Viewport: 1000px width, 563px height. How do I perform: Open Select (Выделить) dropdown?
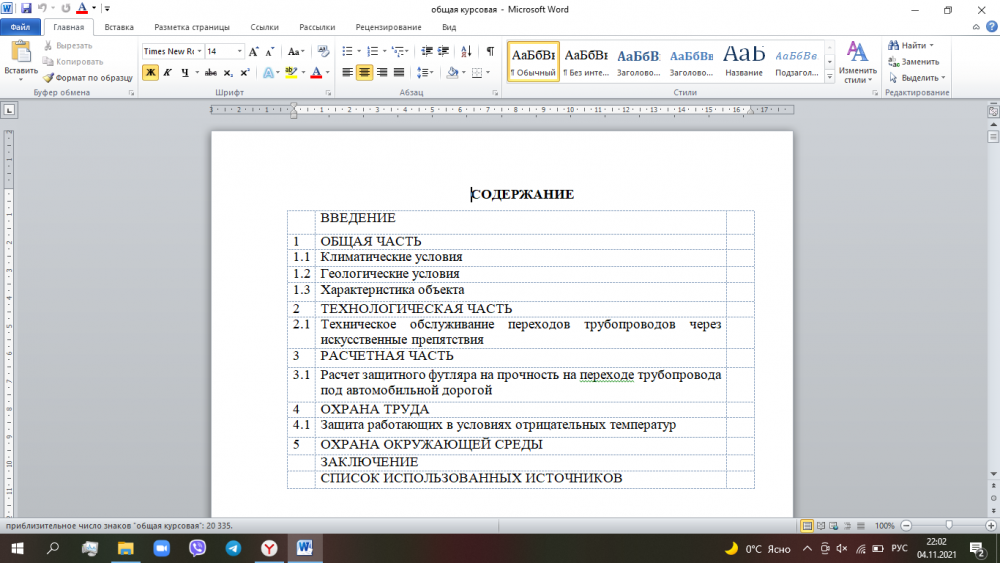916,78
